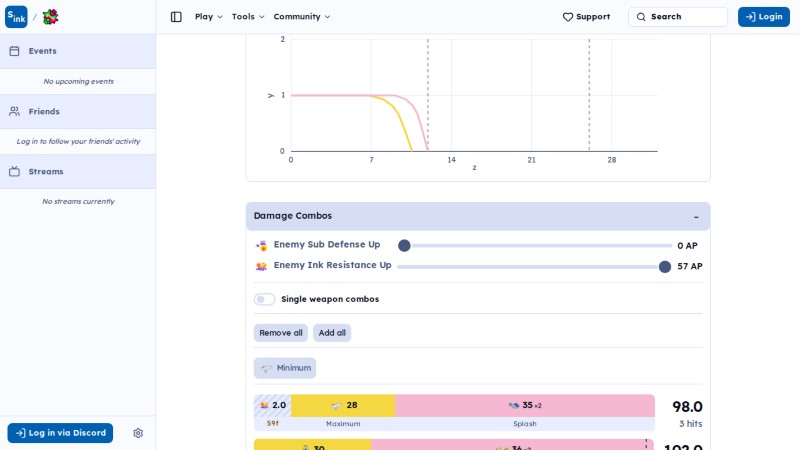Expand the Play menu
The width and height of the screenshot is (800, 450).
click(209, 17)
